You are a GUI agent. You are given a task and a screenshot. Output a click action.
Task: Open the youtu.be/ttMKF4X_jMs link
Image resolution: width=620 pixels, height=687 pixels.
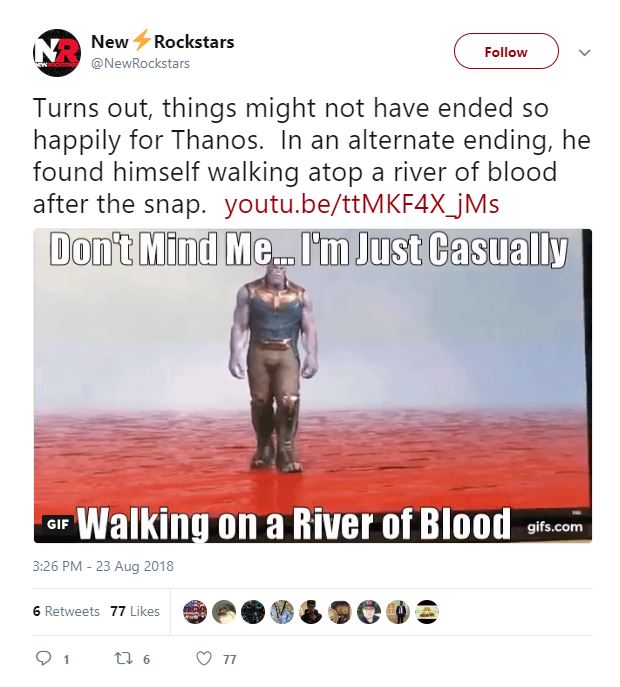click(x=361, y=205)
